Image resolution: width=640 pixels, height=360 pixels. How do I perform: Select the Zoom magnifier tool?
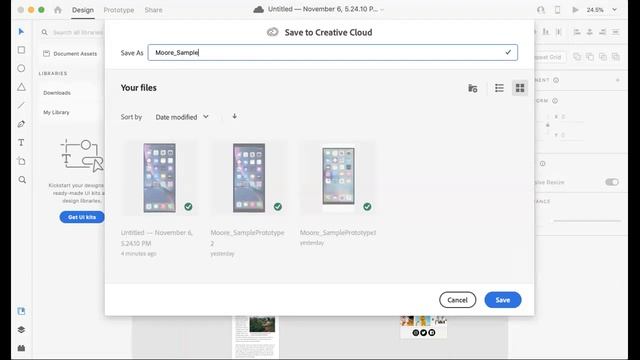tap(22, 180)
